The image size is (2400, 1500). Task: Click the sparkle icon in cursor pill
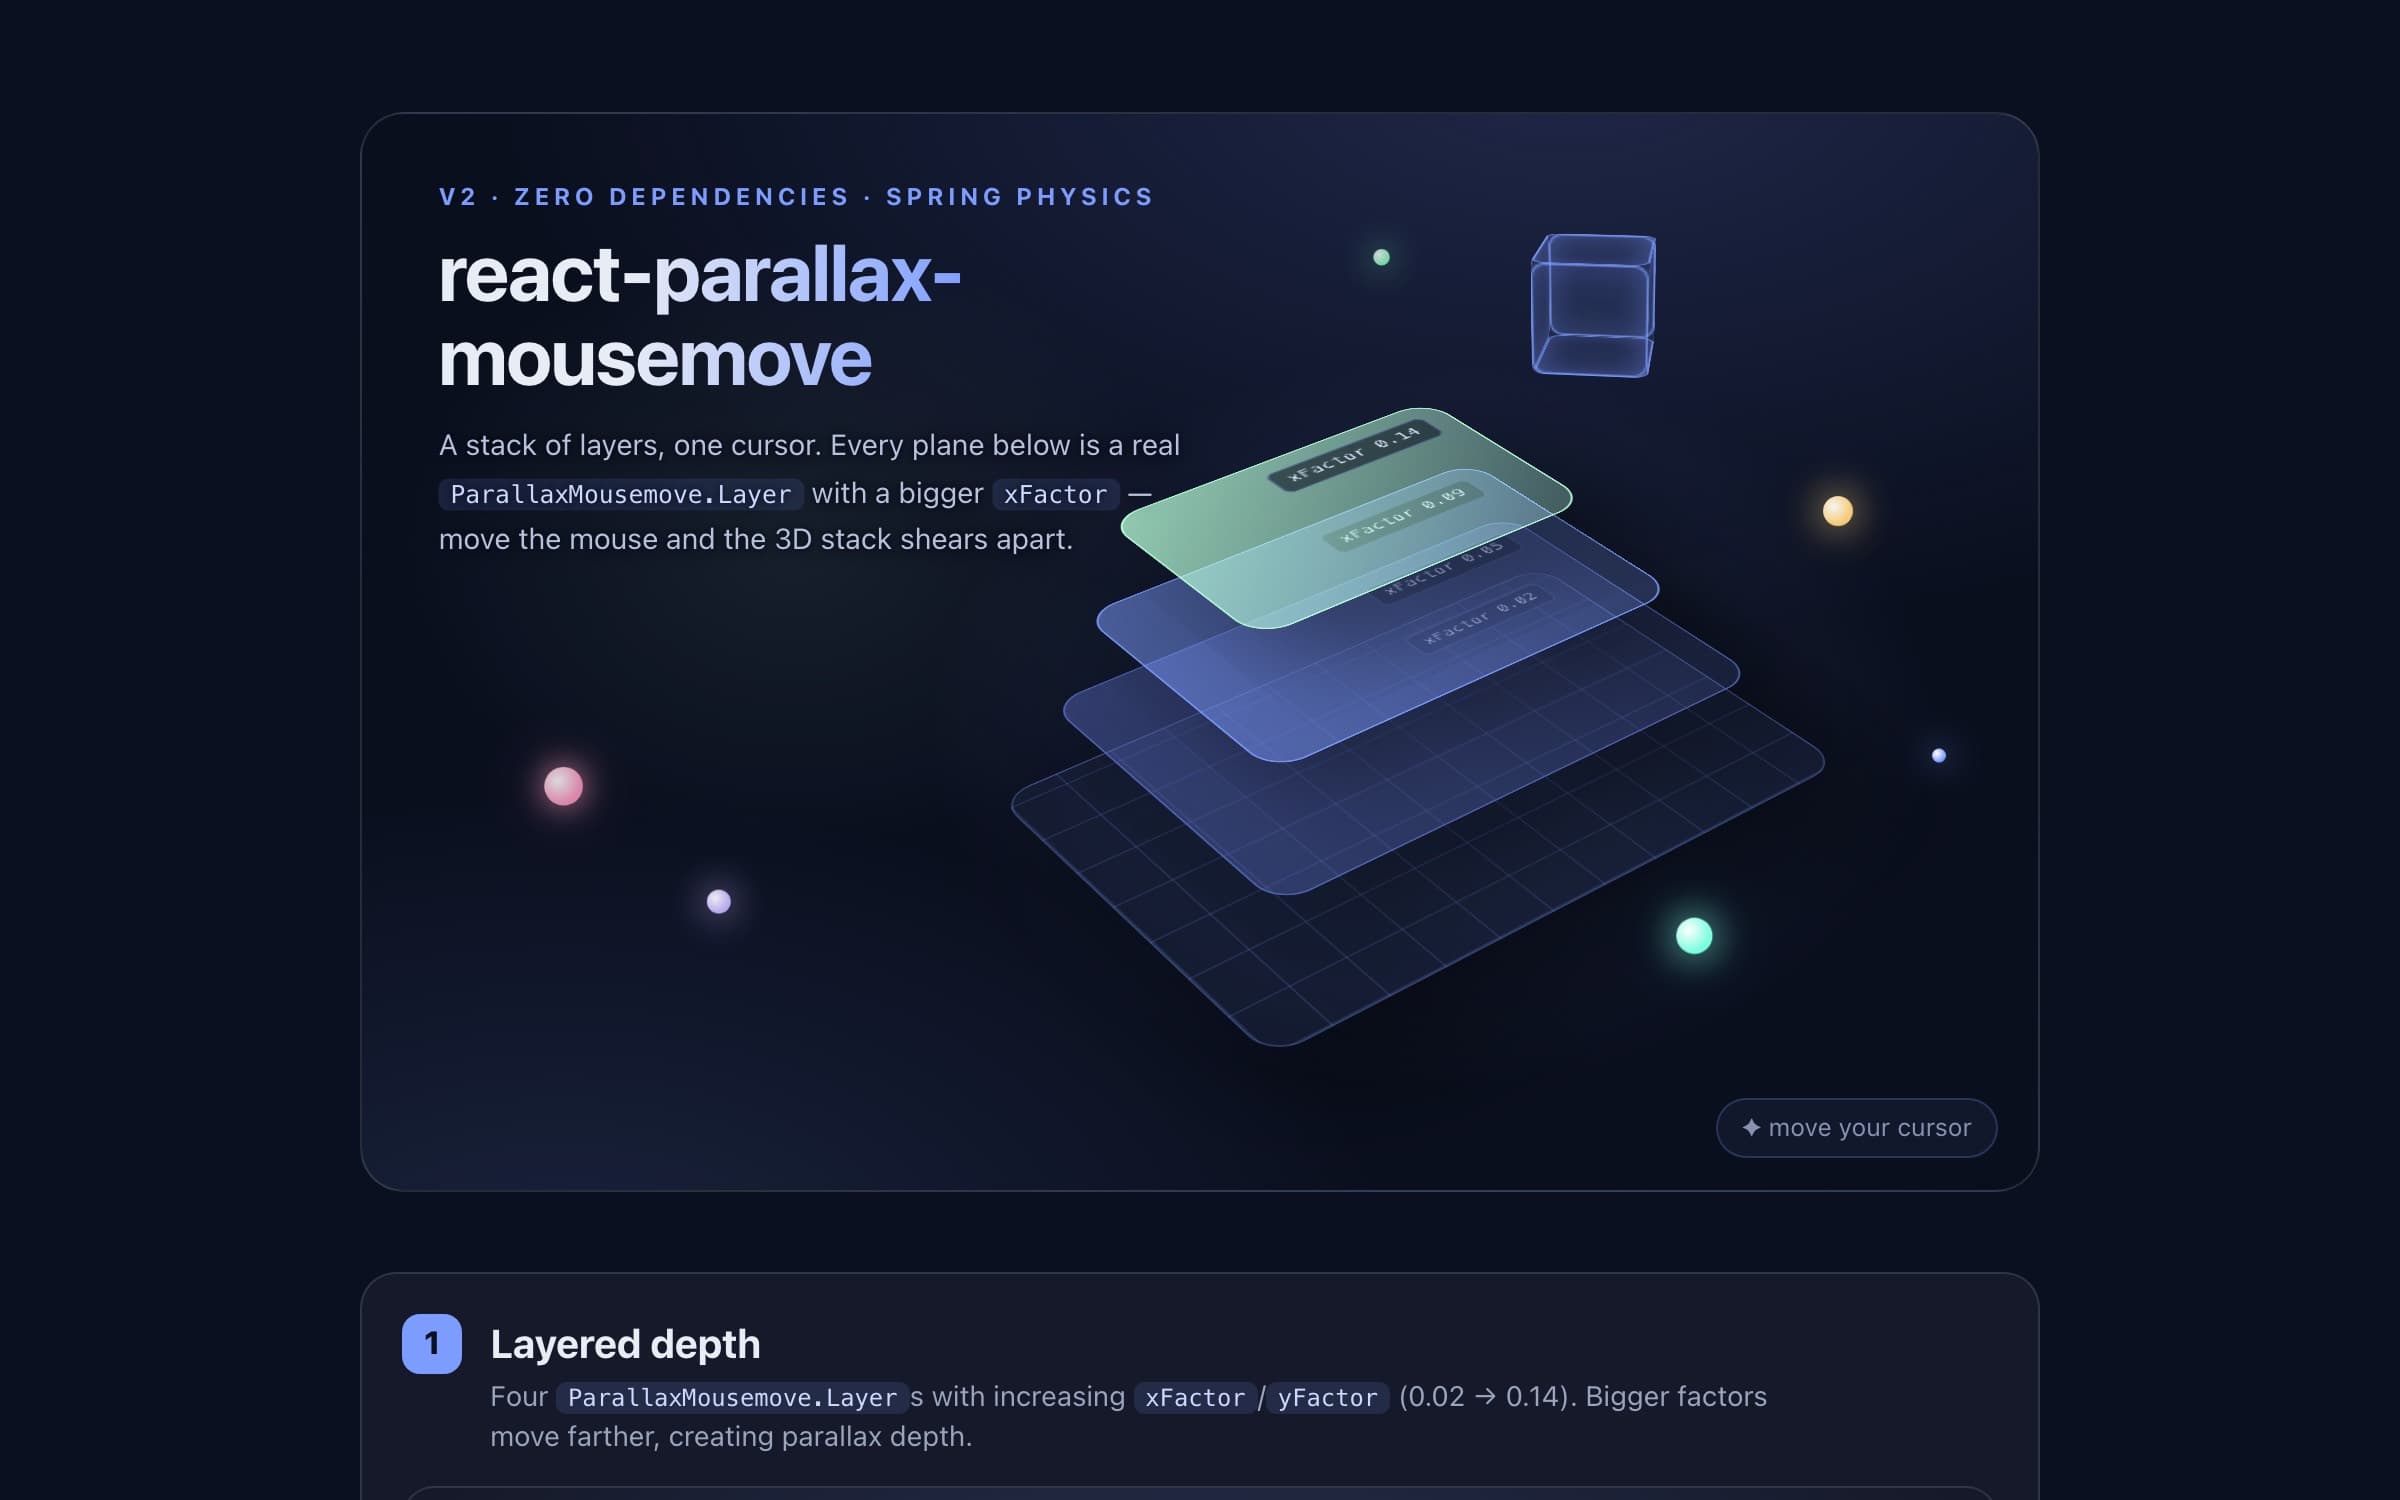pyautogui.click(x=1751, y=1128)
